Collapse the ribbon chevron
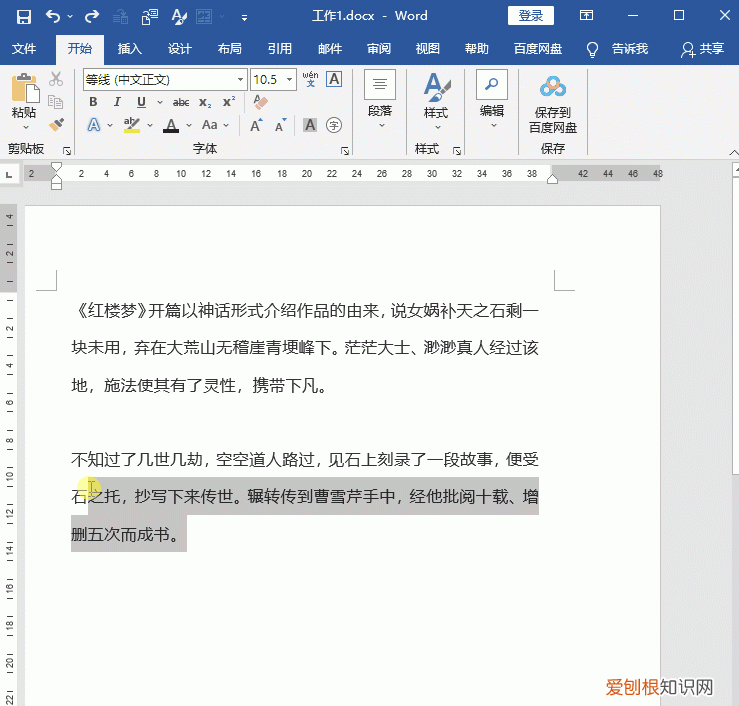739x706 pixels. pos(734,152)
